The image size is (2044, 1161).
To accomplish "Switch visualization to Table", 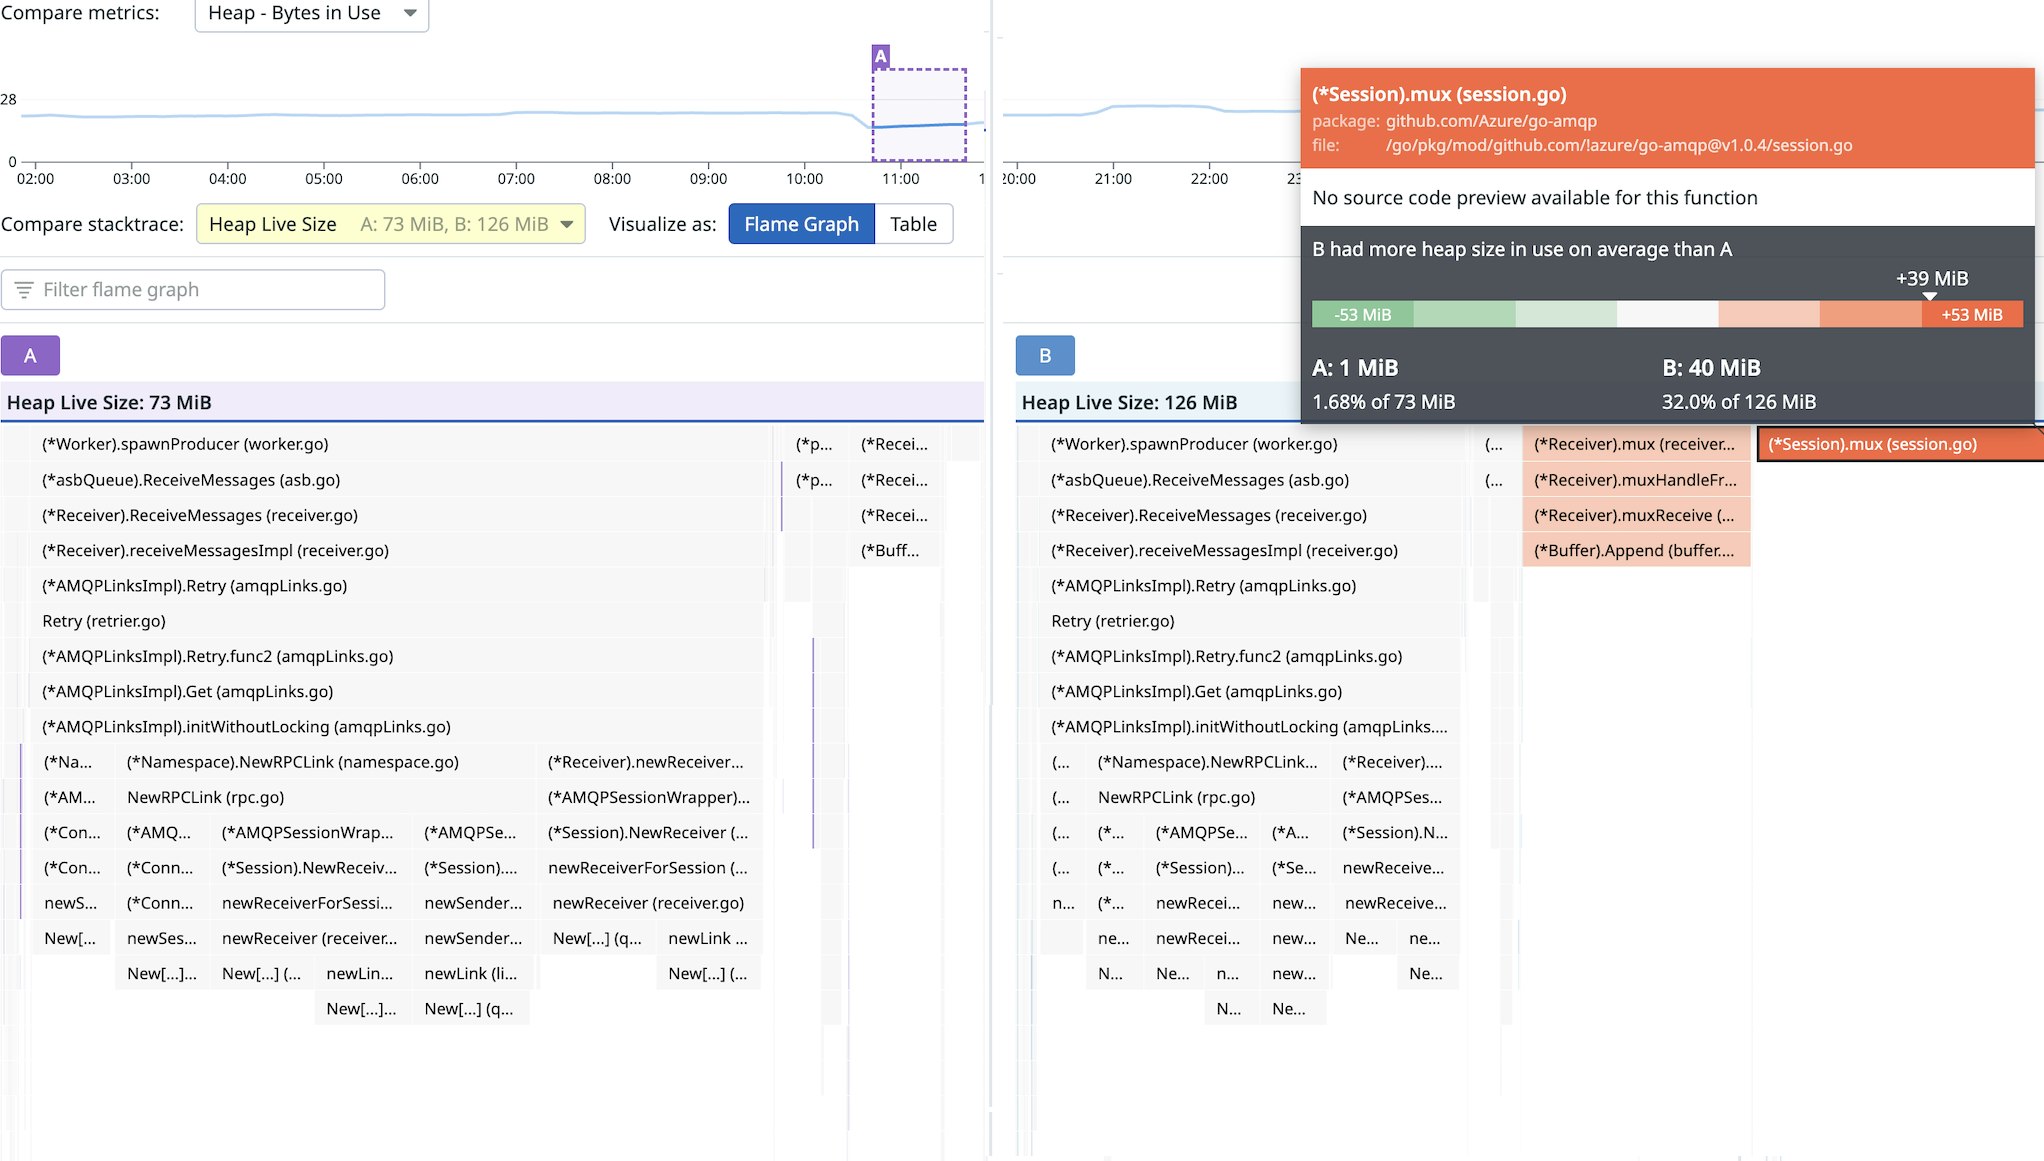I will pyautogui.click(x=913, y=224).
